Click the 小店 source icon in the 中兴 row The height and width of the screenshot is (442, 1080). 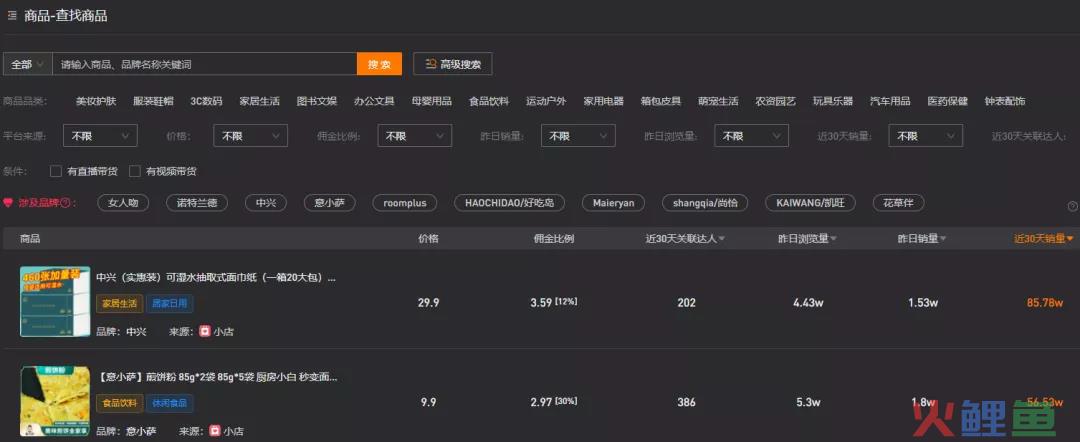pos(205,331)
